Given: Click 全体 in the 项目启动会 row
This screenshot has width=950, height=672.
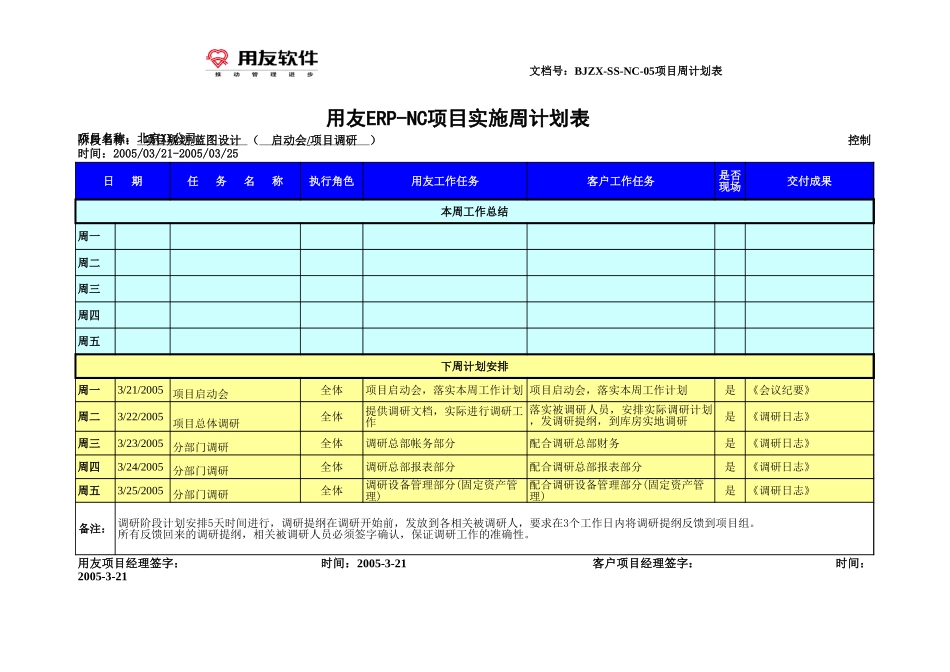Looking at the screenshot, I should click(x=331, y=390).
